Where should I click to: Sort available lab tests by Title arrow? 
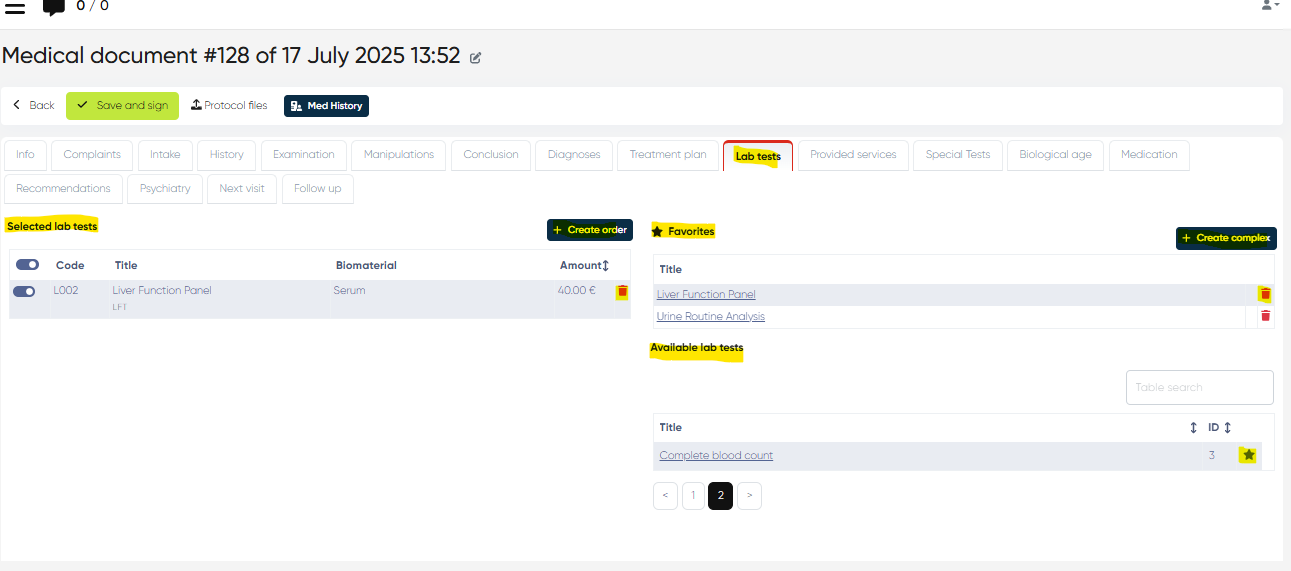tap(1193, 428)
